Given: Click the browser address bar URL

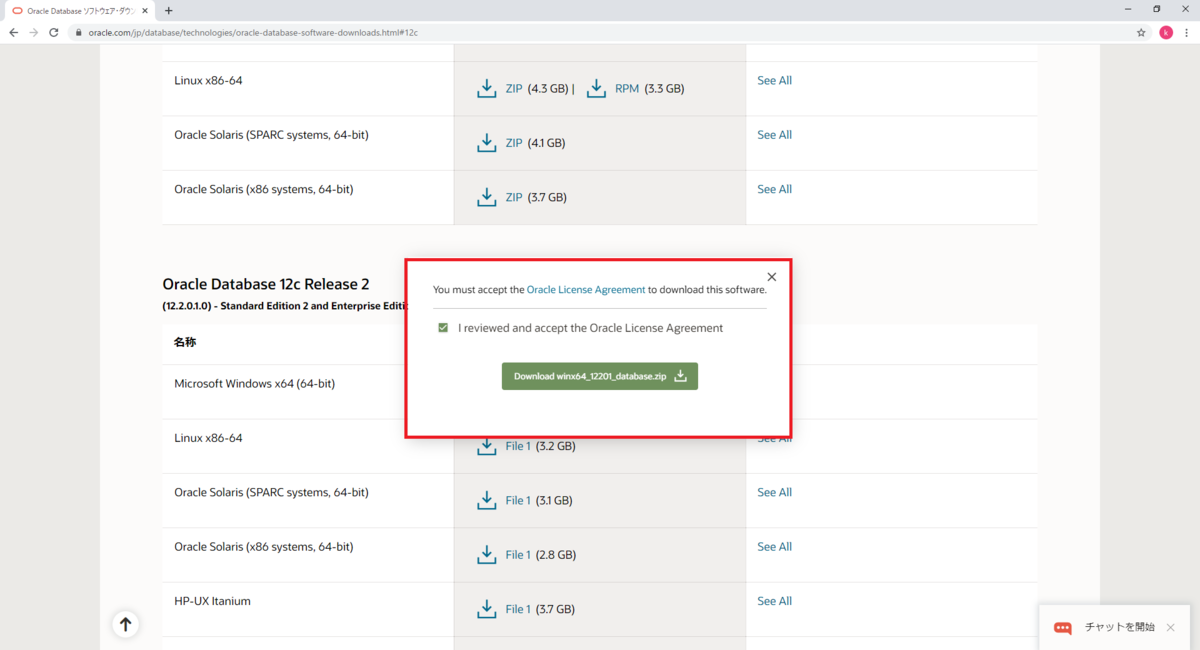Looking at the screenshot, I should [x=253, y=32].
